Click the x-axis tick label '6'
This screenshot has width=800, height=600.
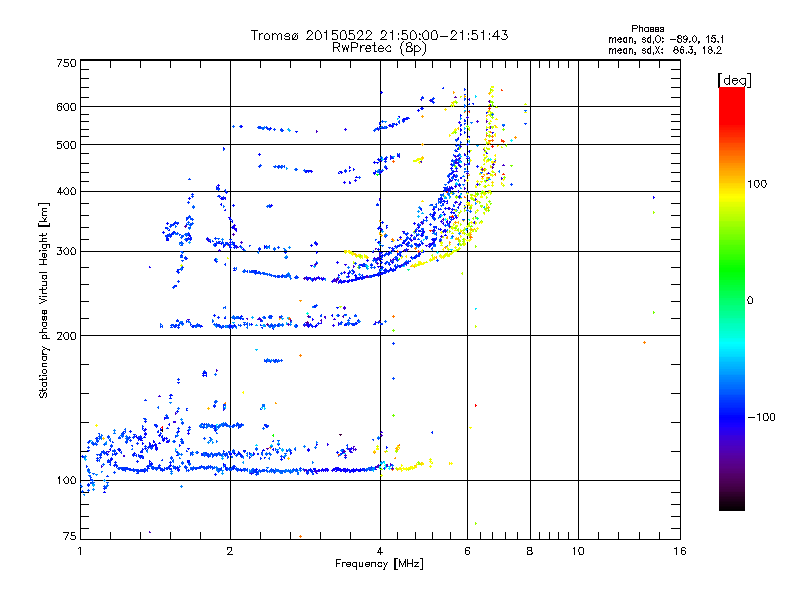(467, 551)
